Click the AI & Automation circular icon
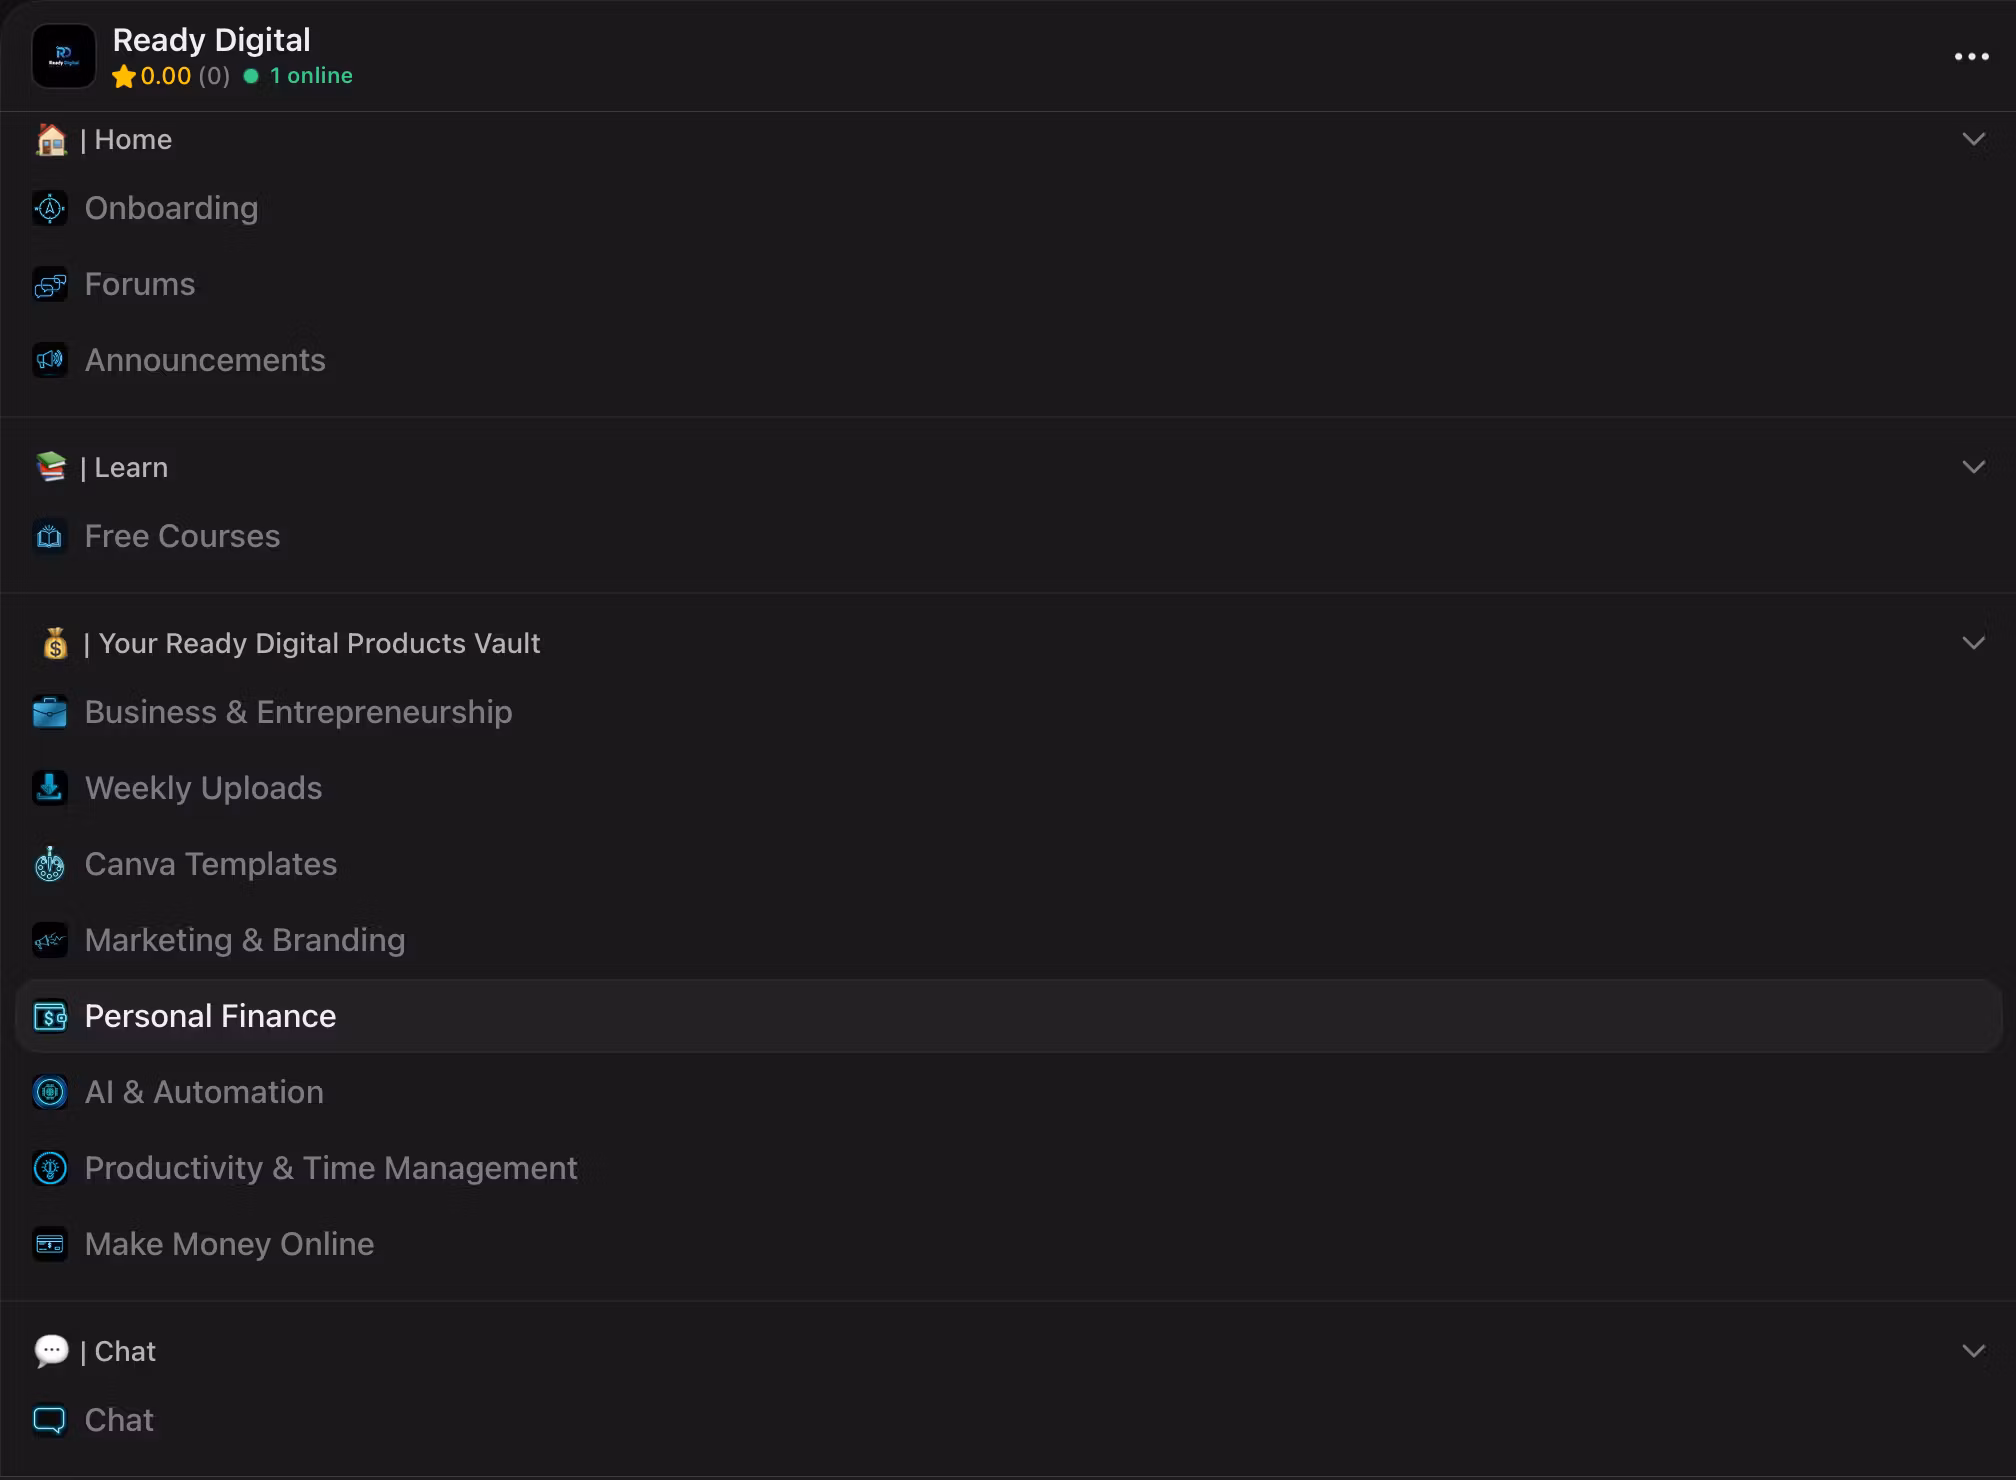This screenshot has height=1480, width=2016. click(x=50, y=1092)
